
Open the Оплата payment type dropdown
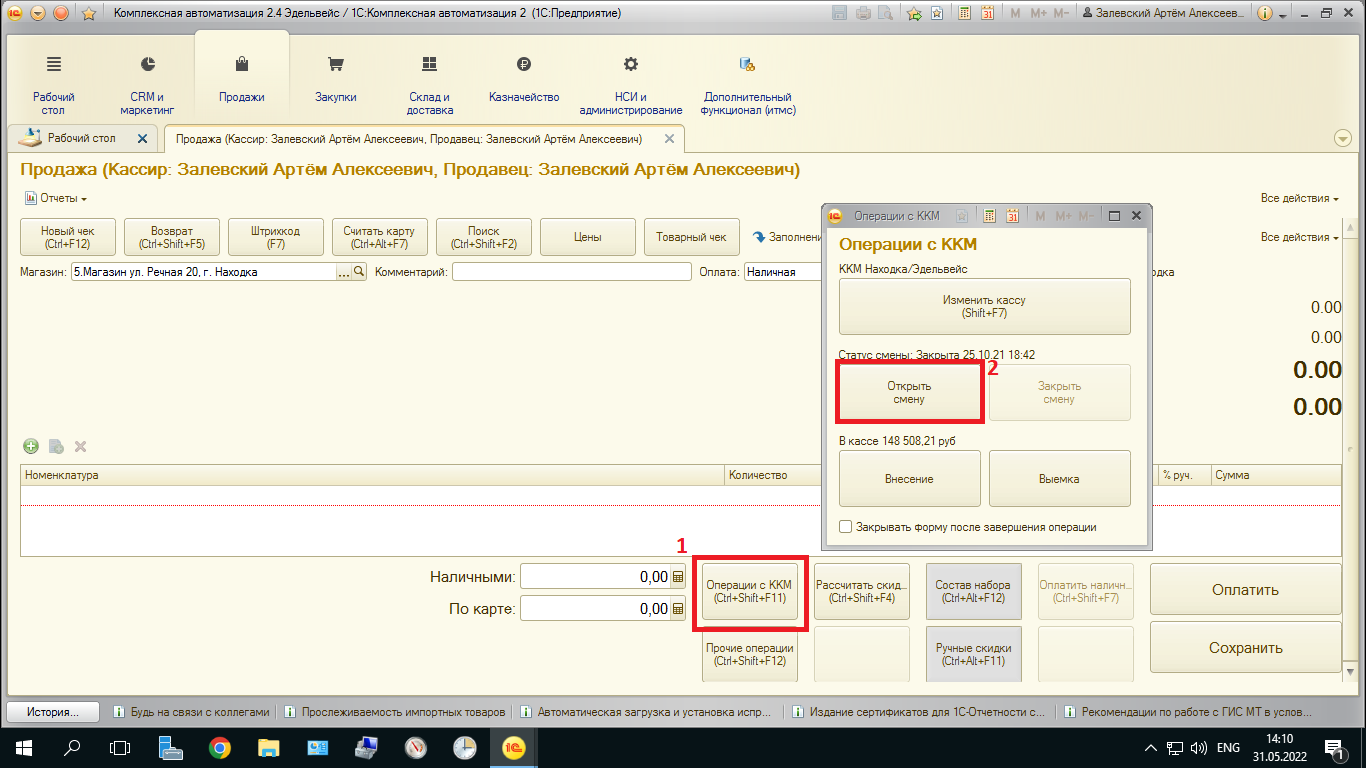780,272
